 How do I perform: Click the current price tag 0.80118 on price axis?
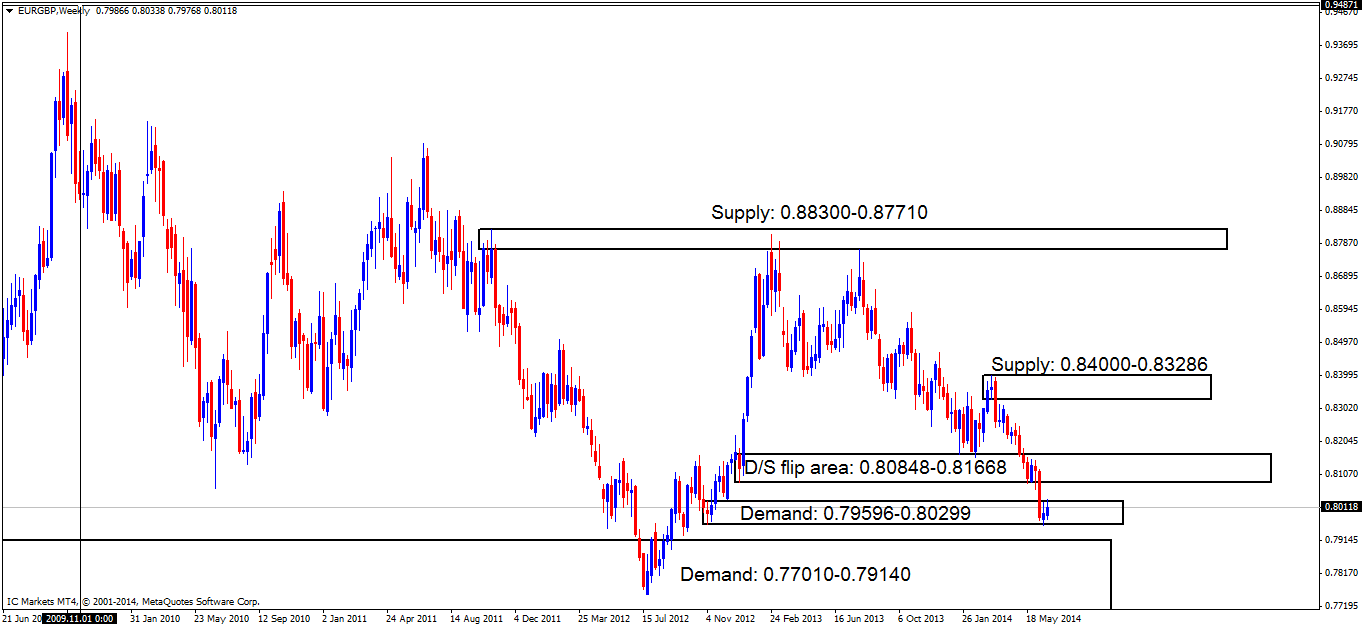1339,507
